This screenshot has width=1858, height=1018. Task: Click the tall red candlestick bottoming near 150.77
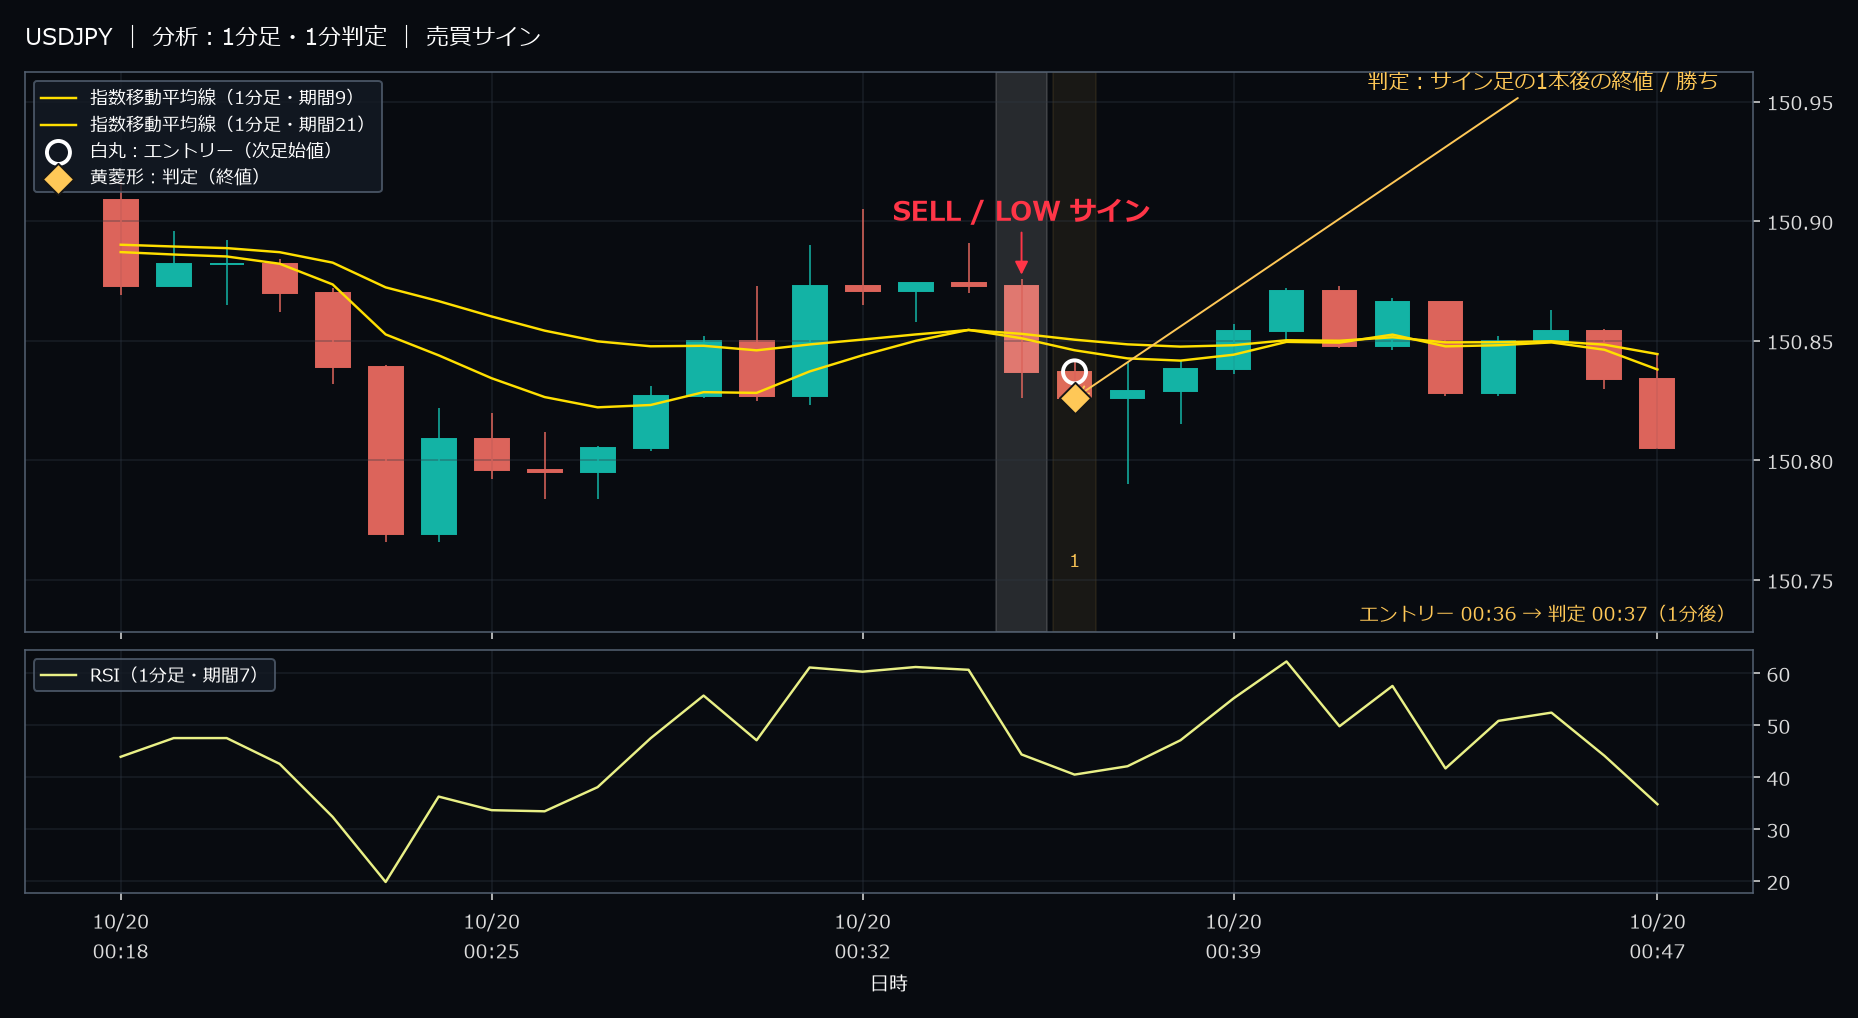(x=386, y=450)
